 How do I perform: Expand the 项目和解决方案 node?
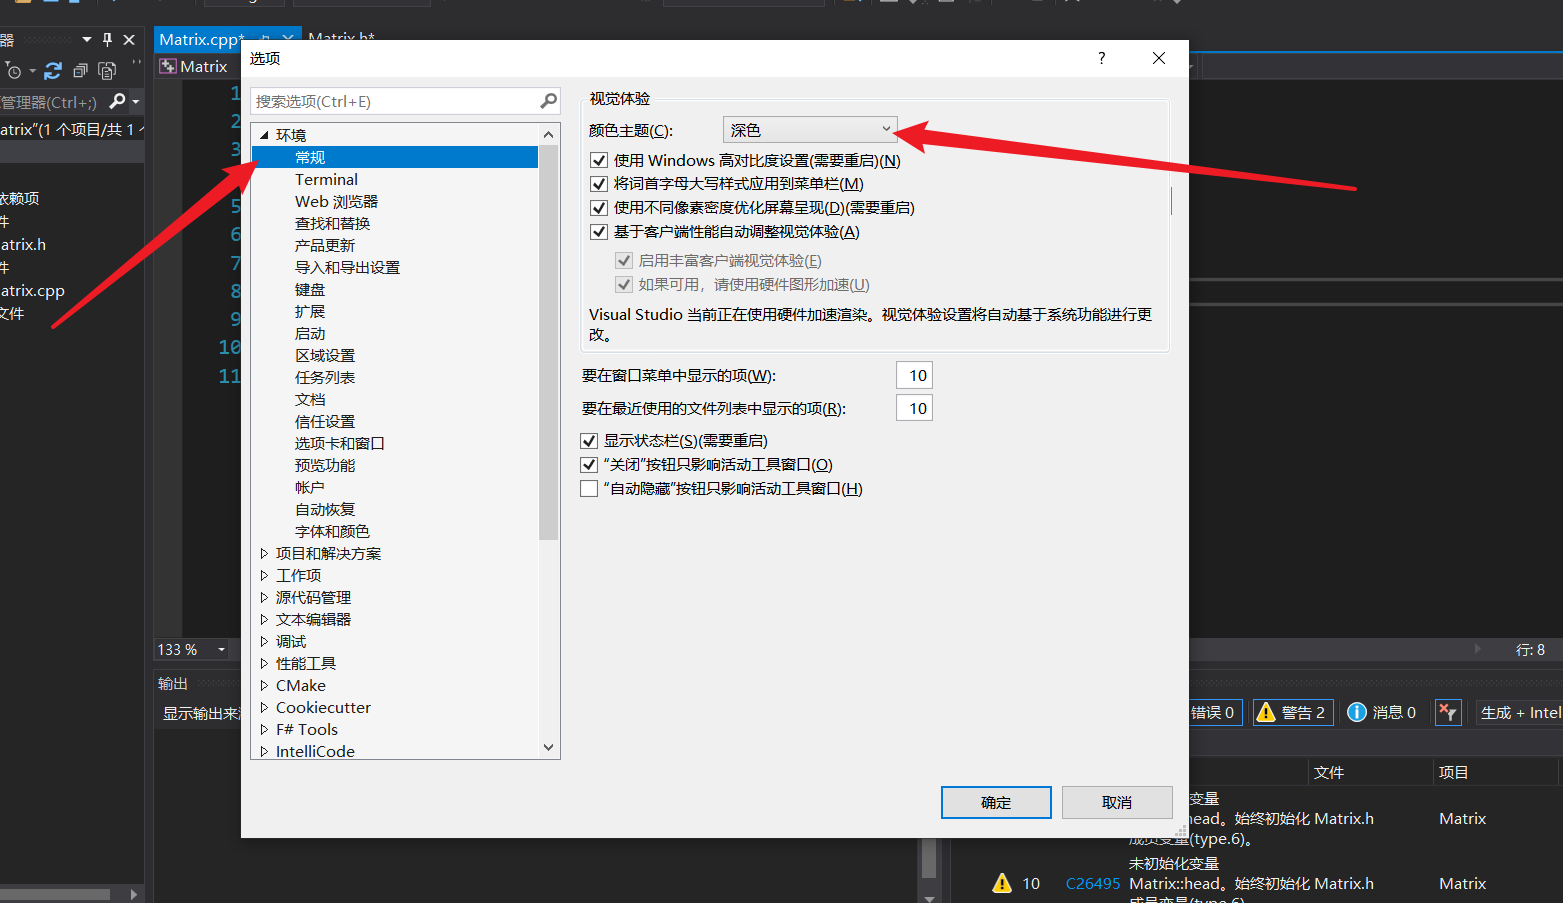[x=264, y=553]
